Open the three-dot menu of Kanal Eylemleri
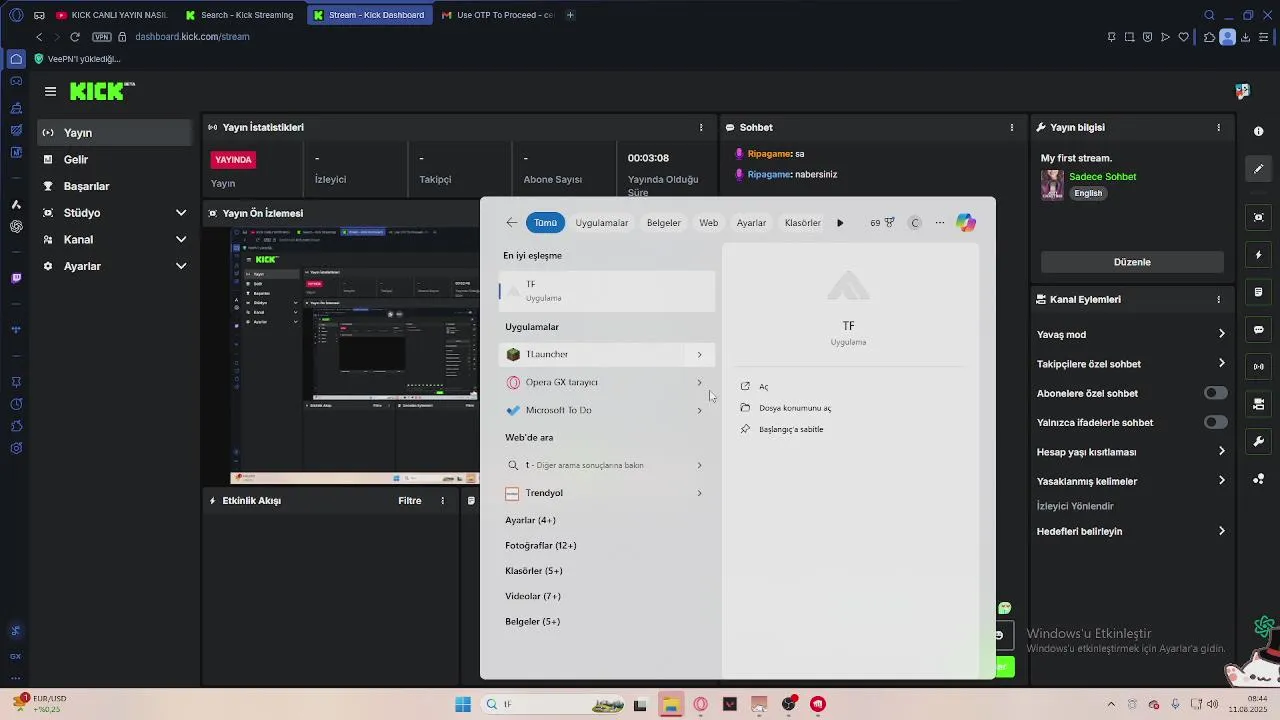Screen dimensions: 1280x720 (x=1218, y=299)
